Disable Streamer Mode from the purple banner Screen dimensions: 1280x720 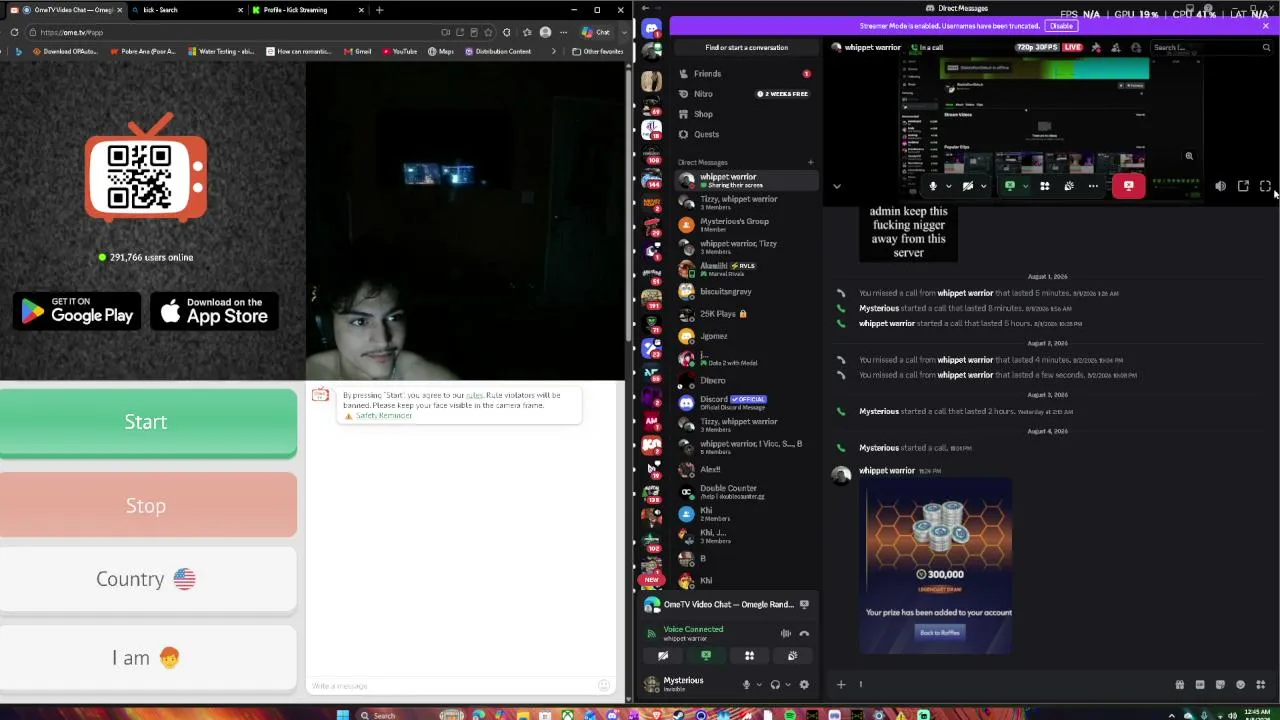(1061, 26)
